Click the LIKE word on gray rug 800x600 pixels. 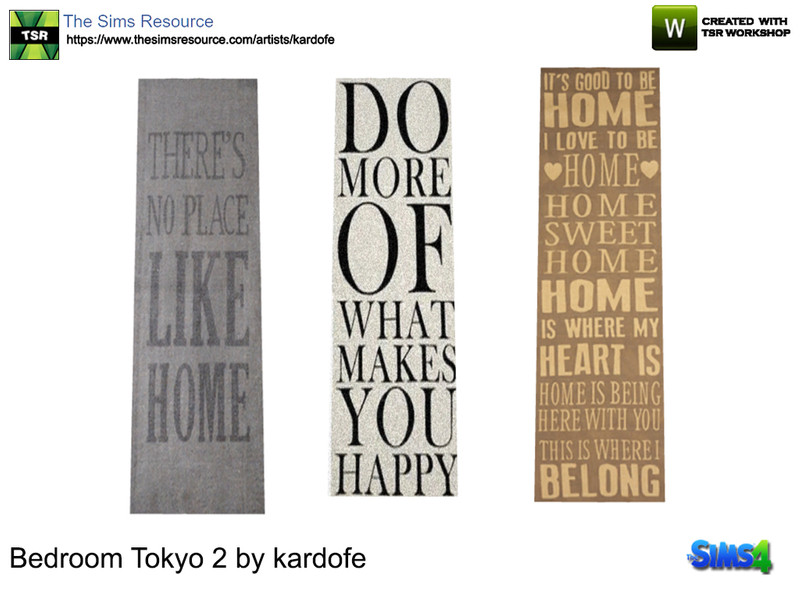[x=198, y=299]
